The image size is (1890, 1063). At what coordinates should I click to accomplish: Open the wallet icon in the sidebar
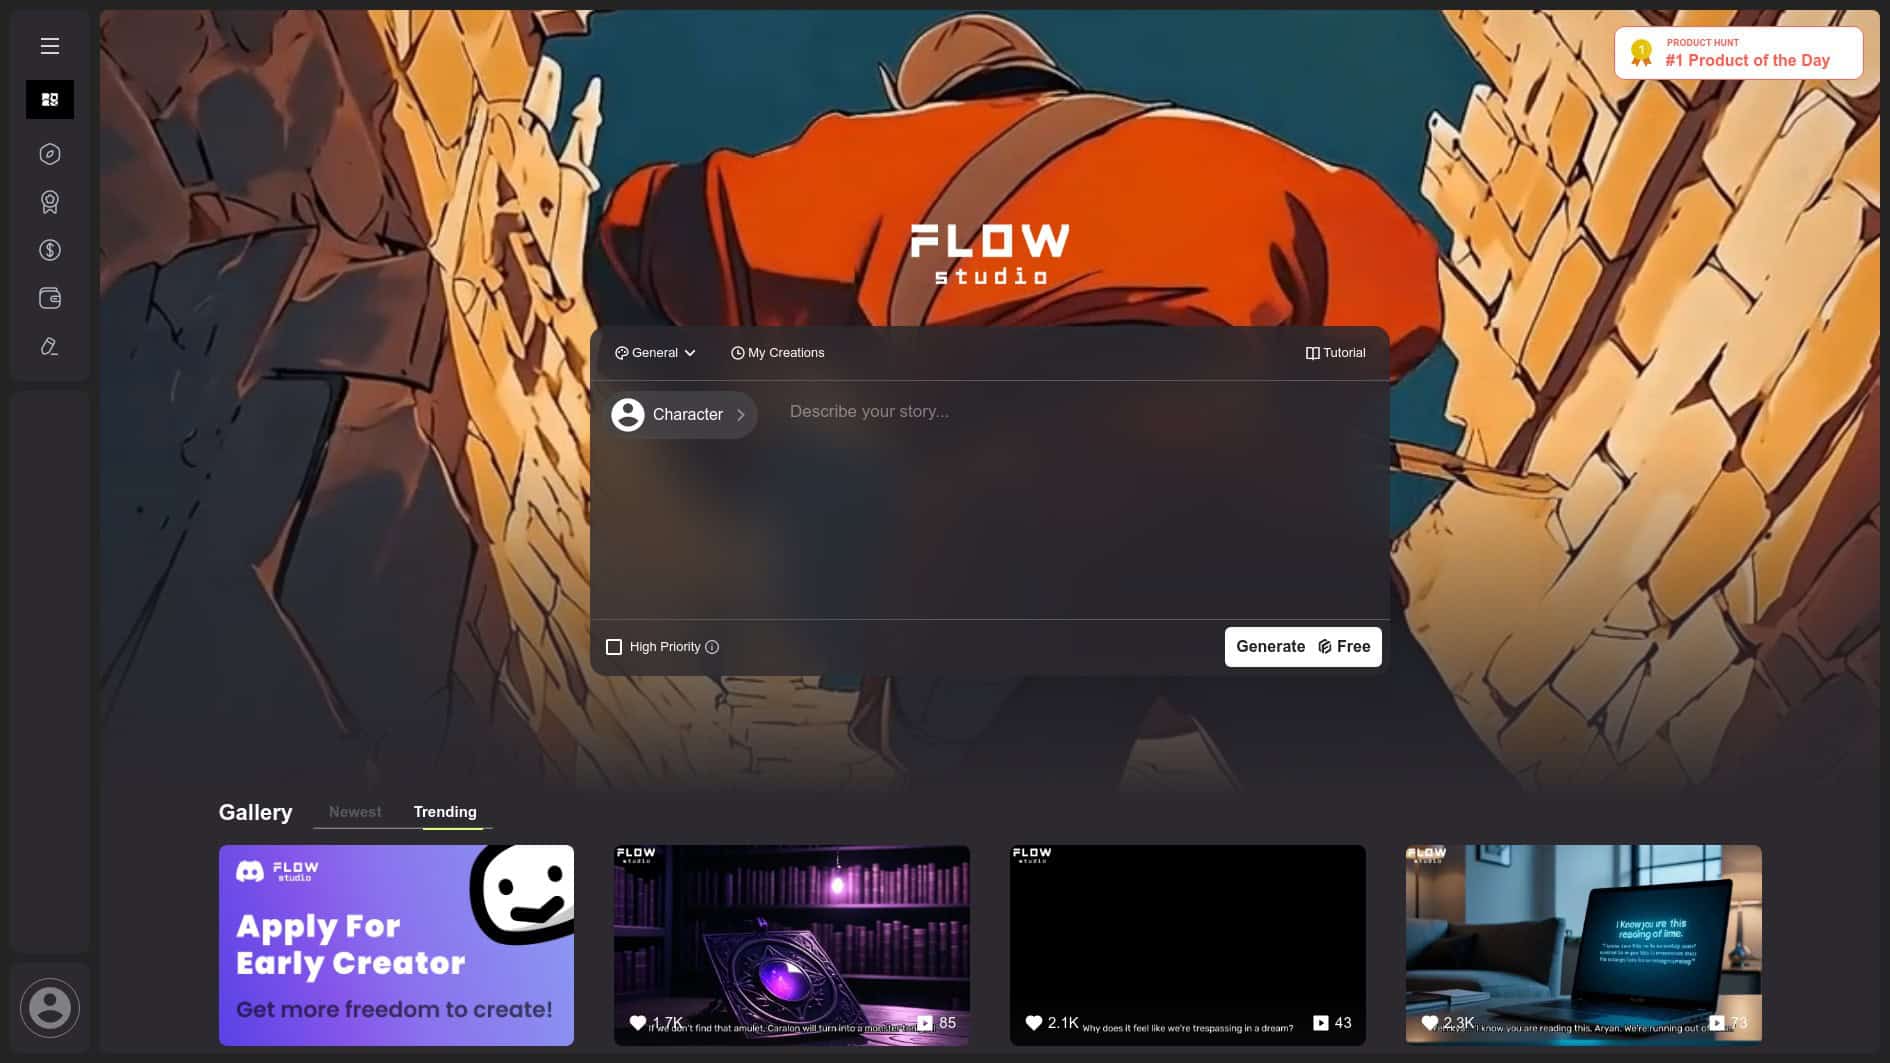pyautogui.click(x=49, y=298)
